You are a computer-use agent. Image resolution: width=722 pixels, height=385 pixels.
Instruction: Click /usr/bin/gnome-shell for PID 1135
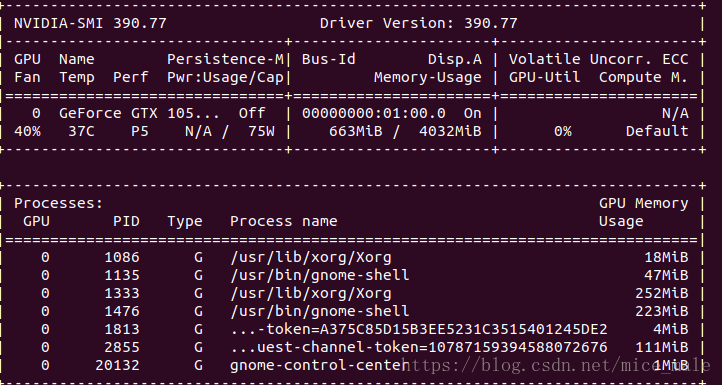click(x=320, y=275)
